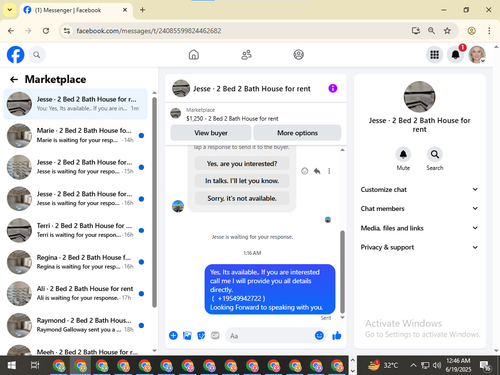Open Marie's 2 Bed 2 Bath conversation
The width and height of the screenshot is (500, 375).
75,135
